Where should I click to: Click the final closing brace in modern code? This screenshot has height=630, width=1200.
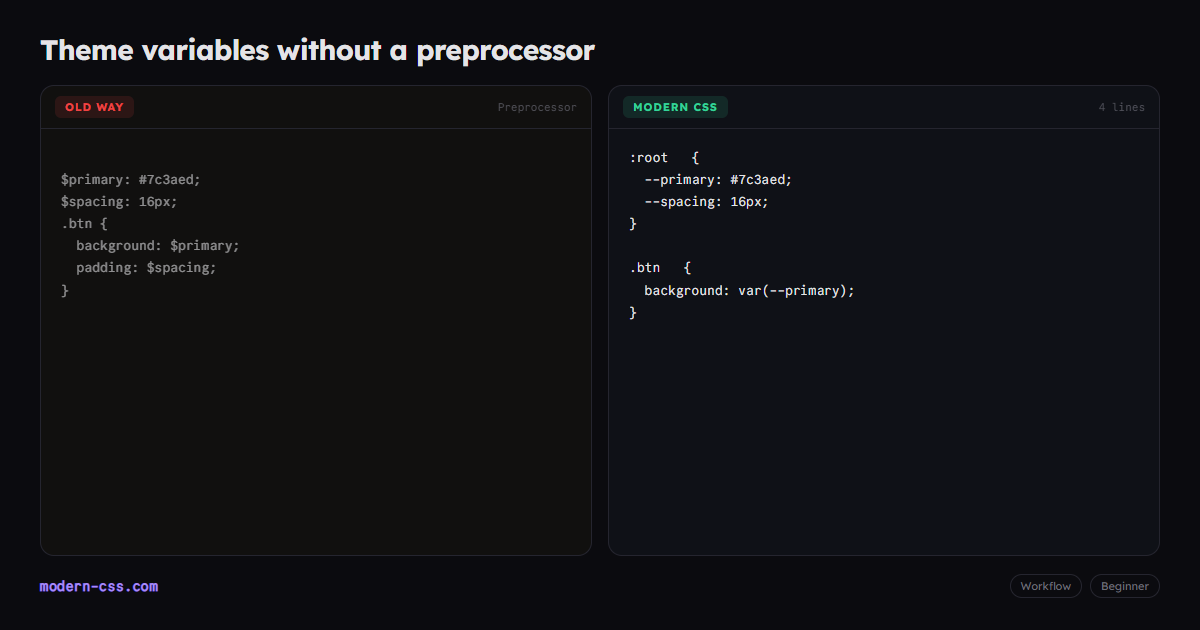633,313
